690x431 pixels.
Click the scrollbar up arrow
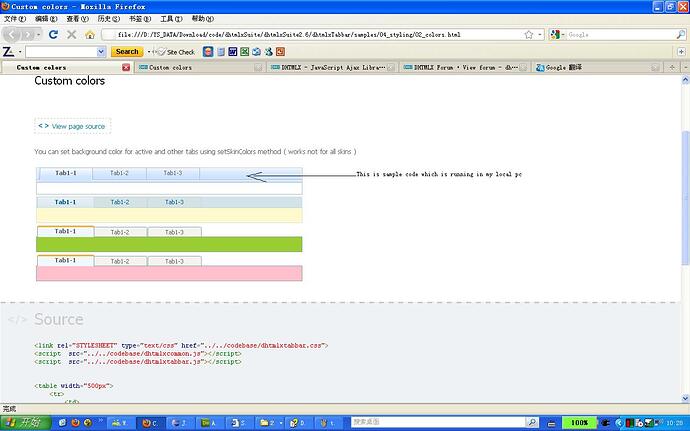tap(685, 80)
